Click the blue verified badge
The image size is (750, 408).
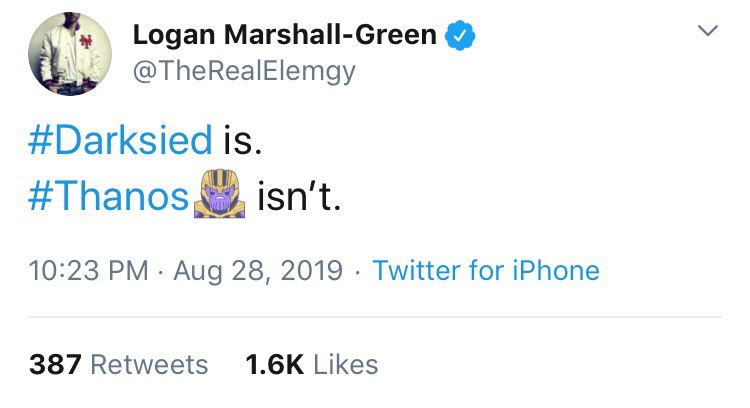coord(459,36)
